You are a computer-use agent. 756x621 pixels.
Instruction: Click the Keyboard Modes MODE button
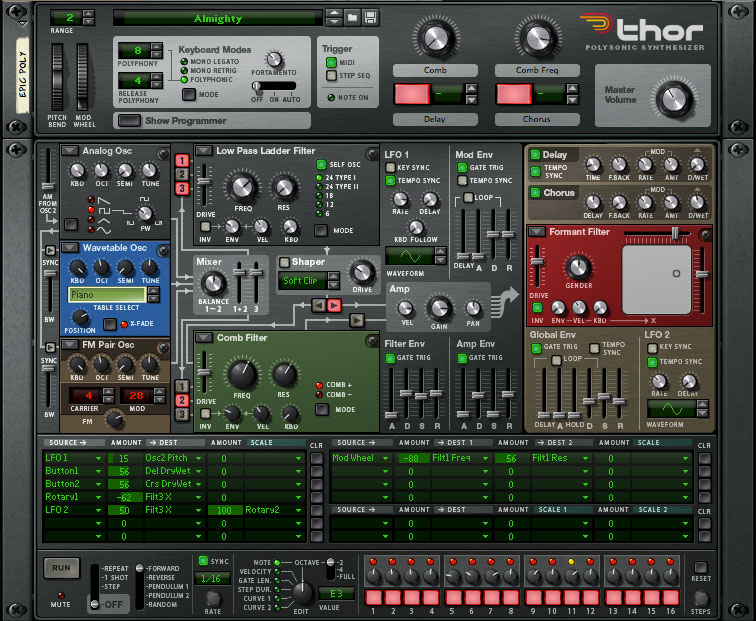[x=189, y=94]
